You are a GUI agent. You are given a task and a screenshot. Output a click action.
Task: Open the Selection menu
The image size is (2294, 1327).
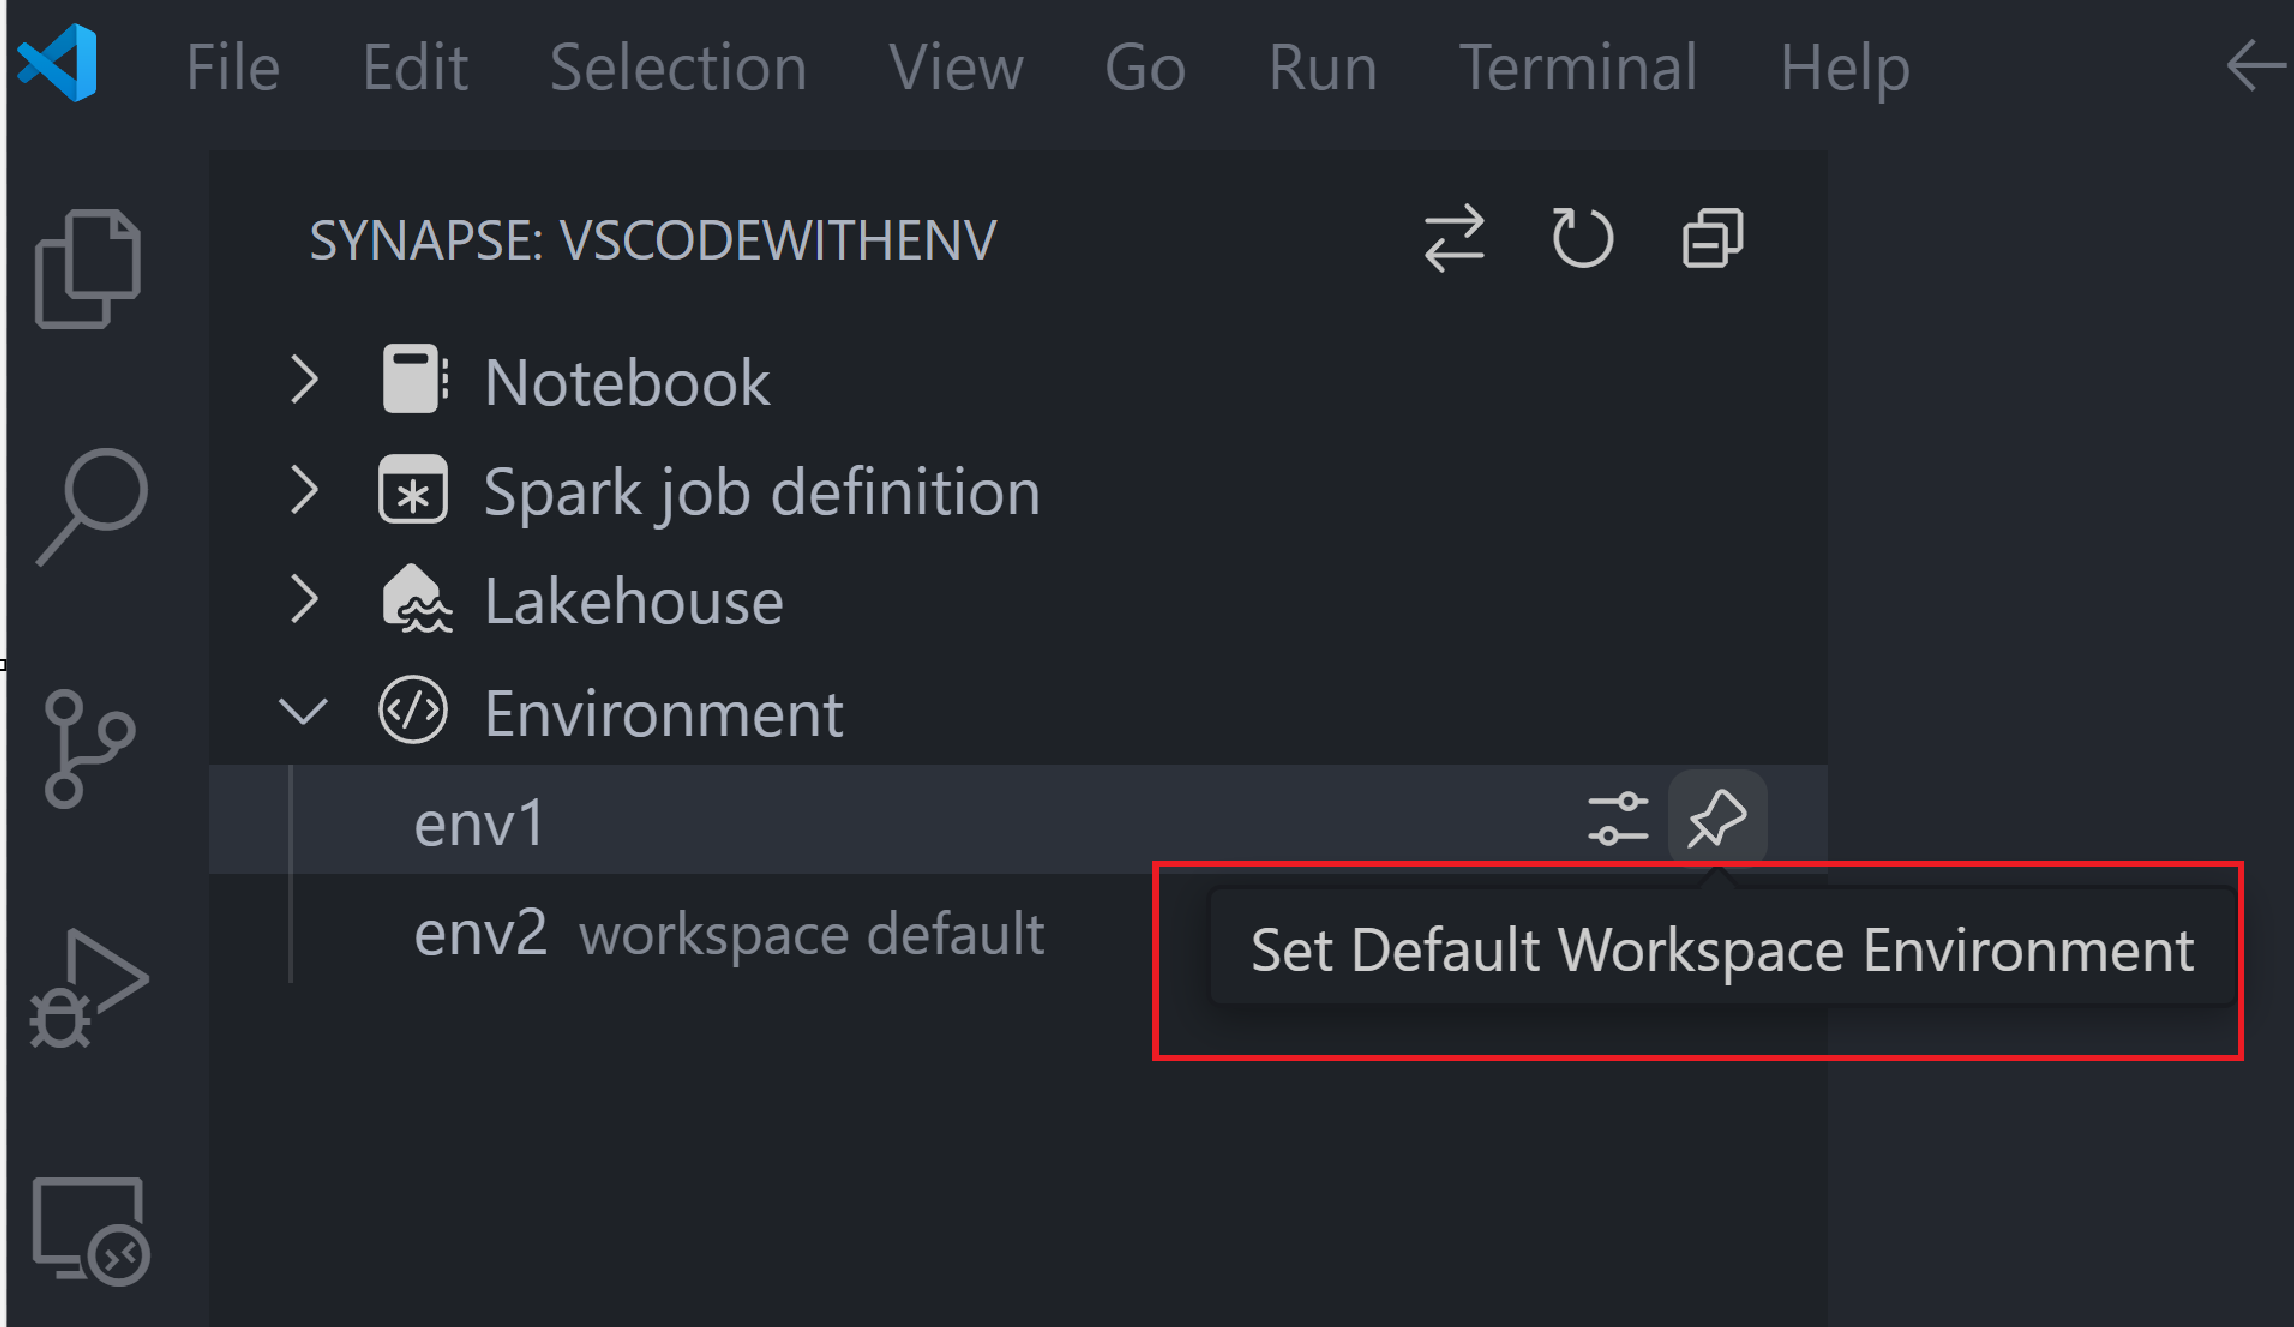tap(678, 67)
